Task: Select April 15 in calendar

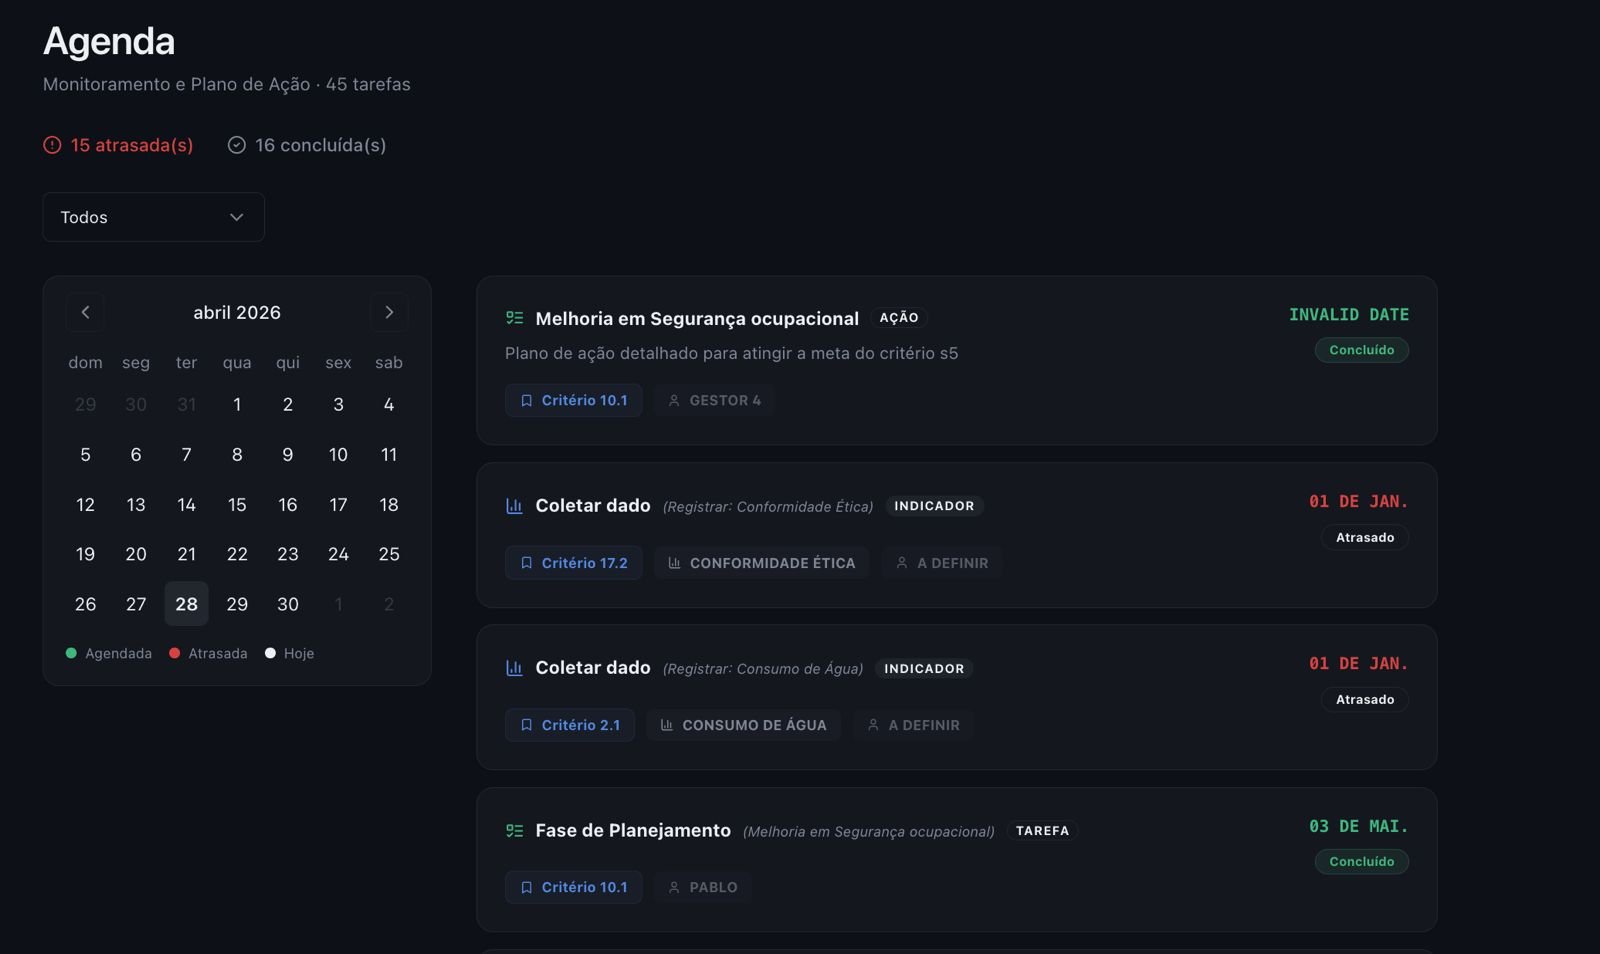Action: (237, 505)
